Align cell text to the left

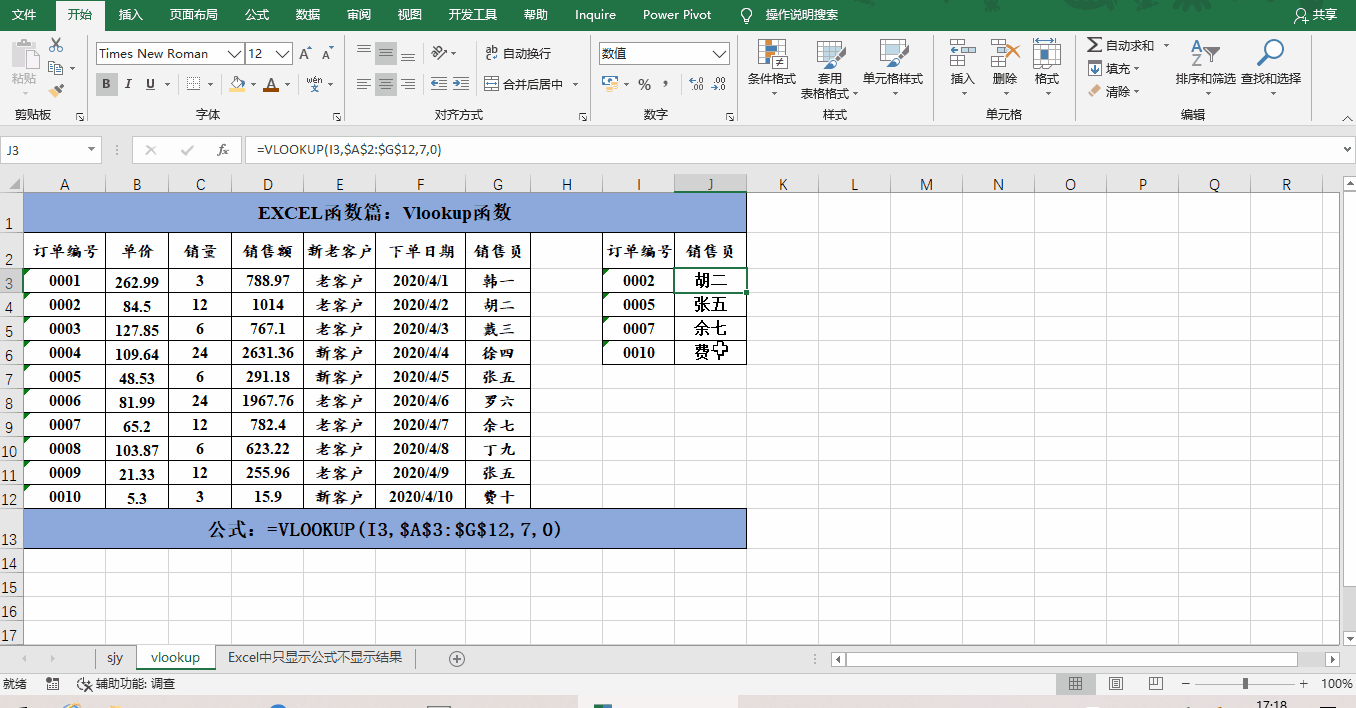(x=364, y=84)
